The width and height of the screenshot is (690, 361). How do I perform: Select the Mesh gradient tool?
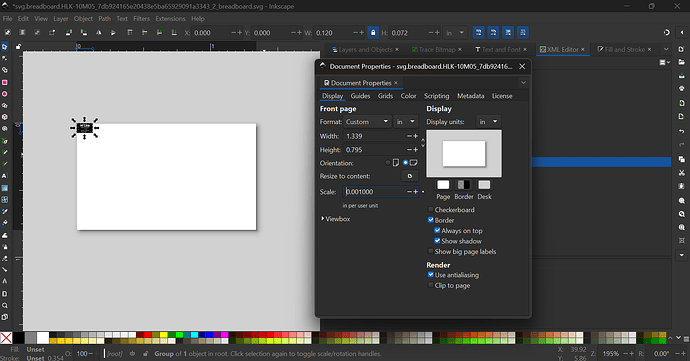point(5,199)
